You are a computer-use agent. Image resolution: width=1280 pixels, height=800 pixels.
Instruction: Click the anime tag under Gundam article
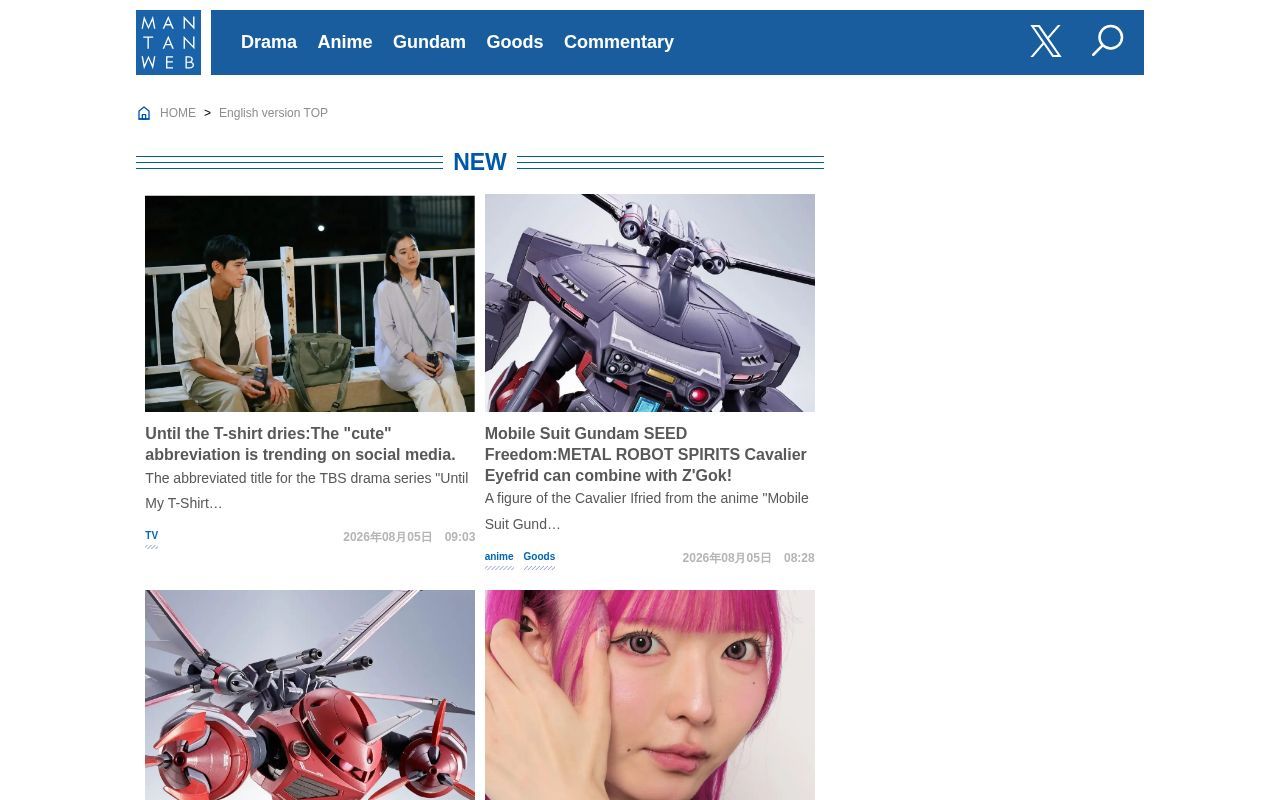pos(499,557)
